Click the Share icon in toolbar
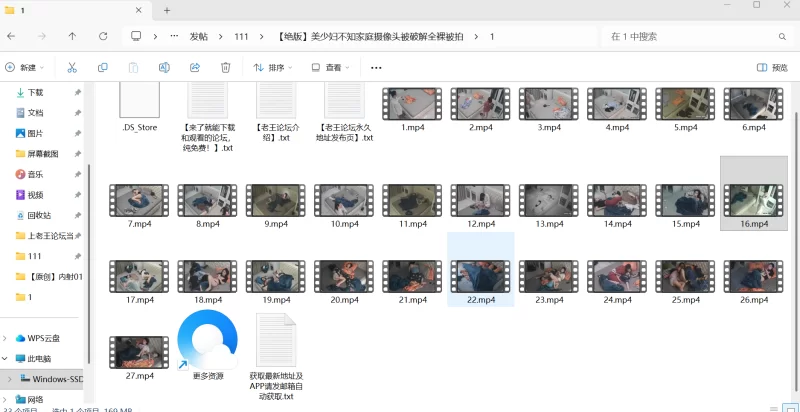 click(195, 68)
